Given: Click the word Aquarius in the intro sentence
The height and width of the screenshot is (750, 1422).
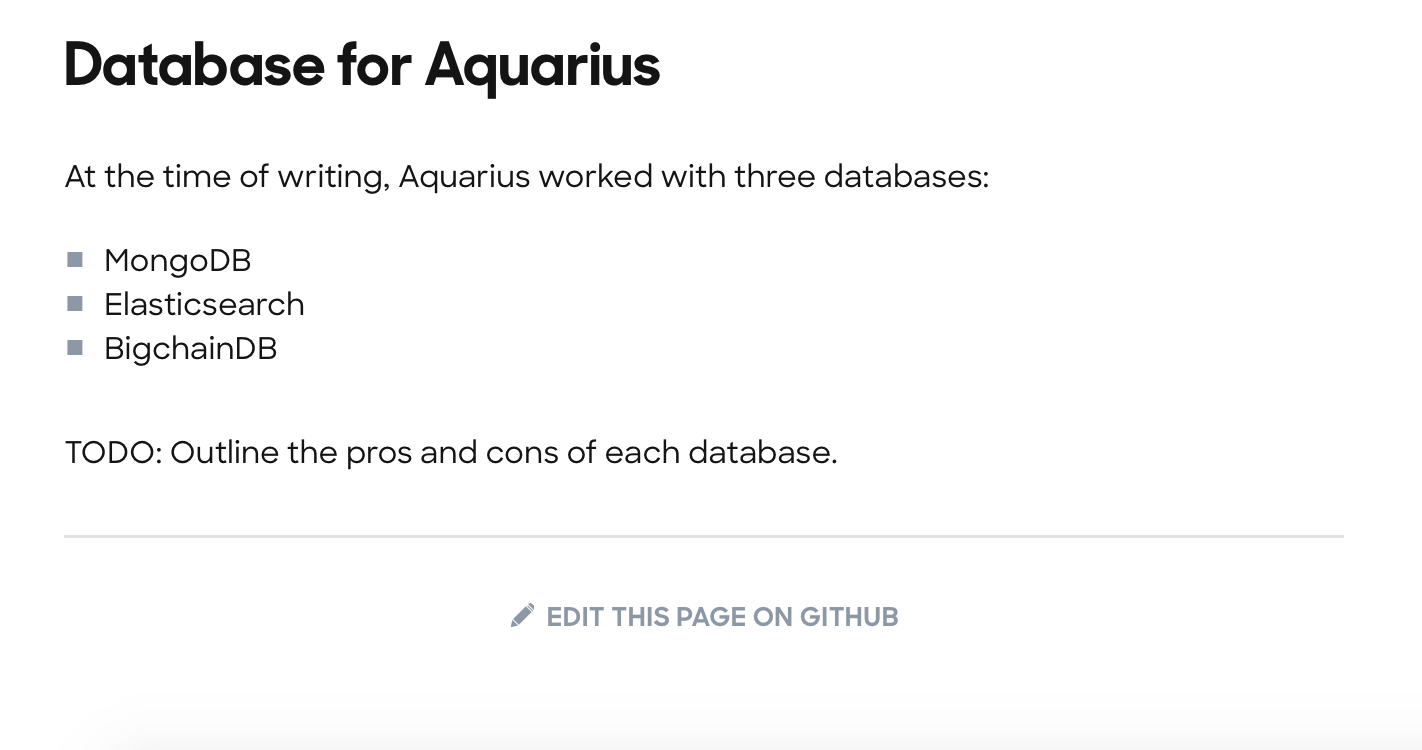Looking at the screenshot, I should click(464, 177).
